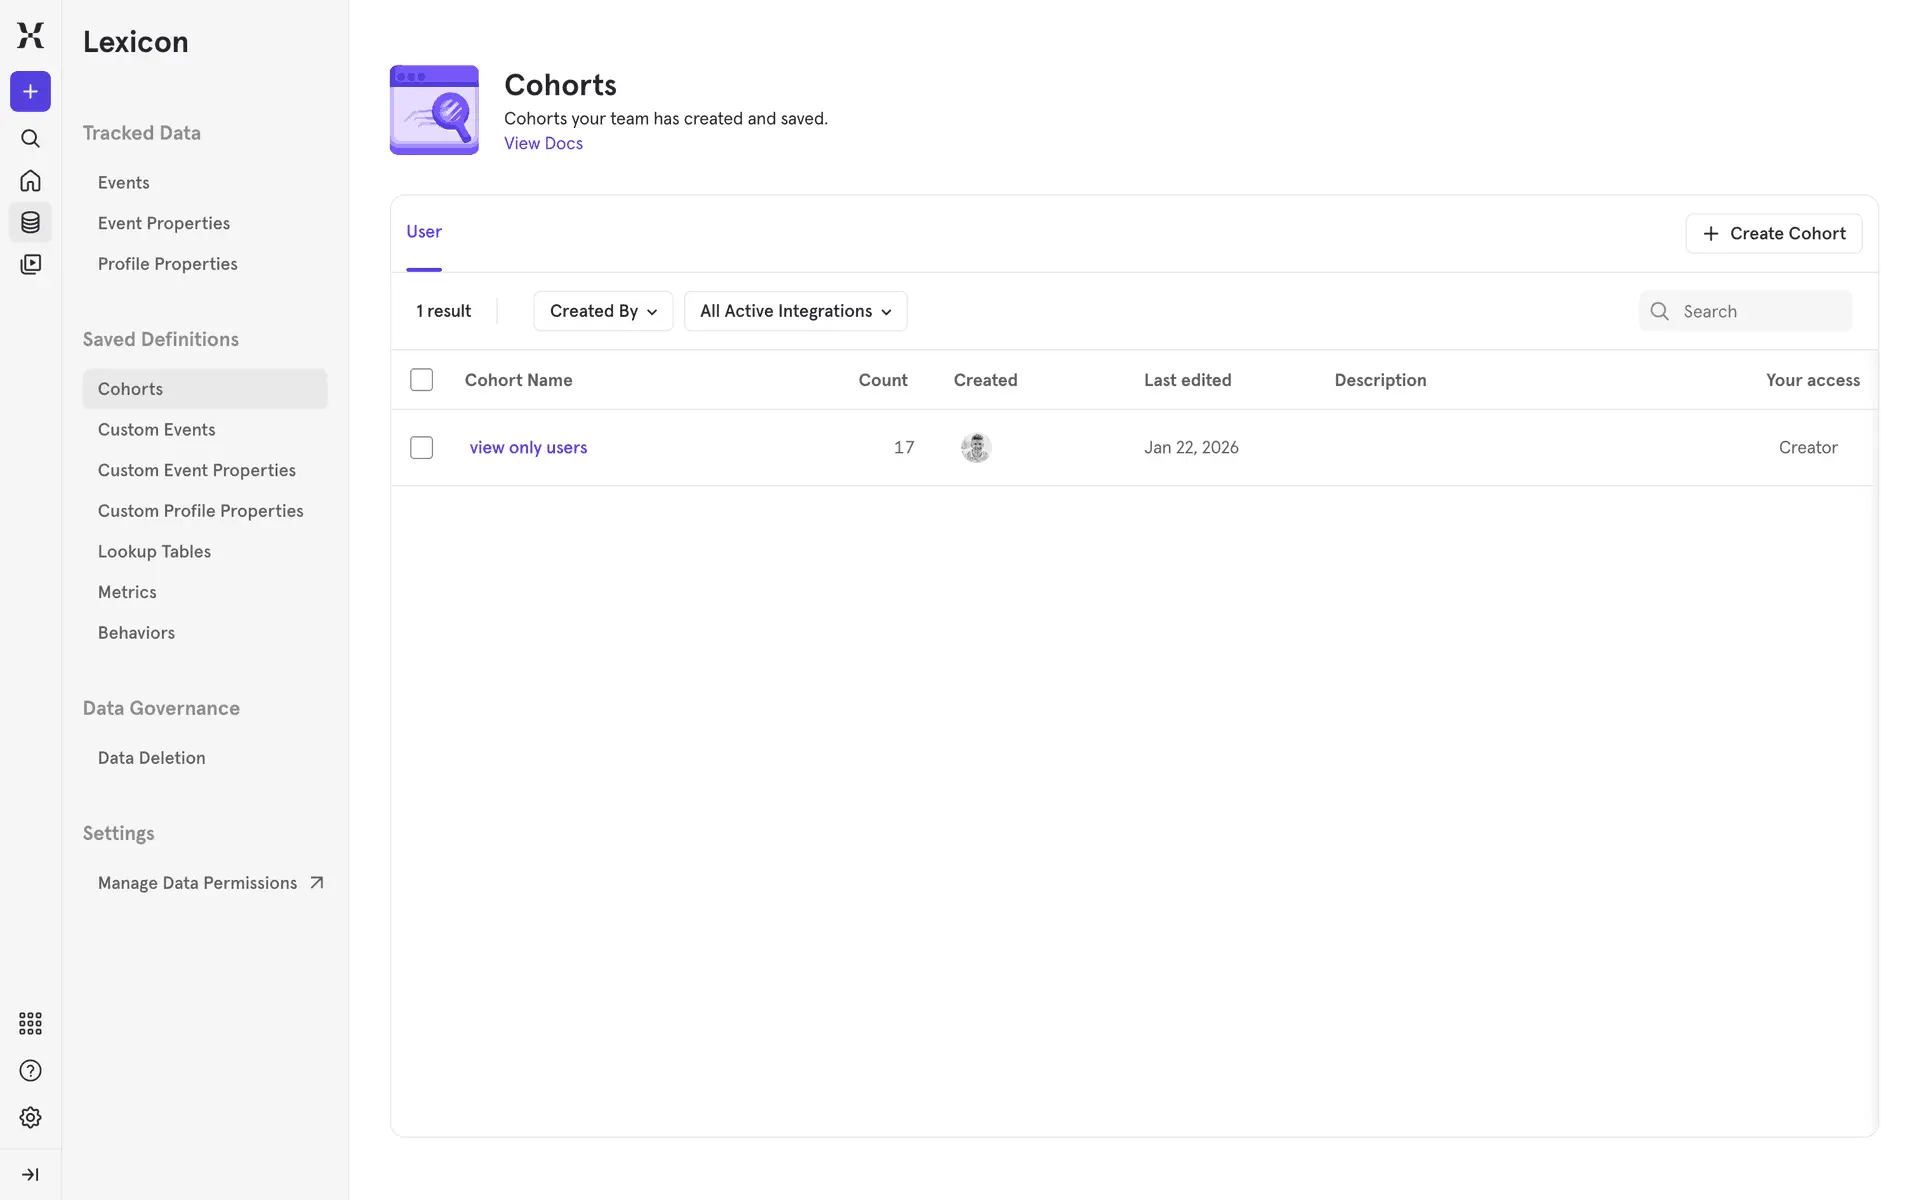Open the Data database icon

pos(30,223)
